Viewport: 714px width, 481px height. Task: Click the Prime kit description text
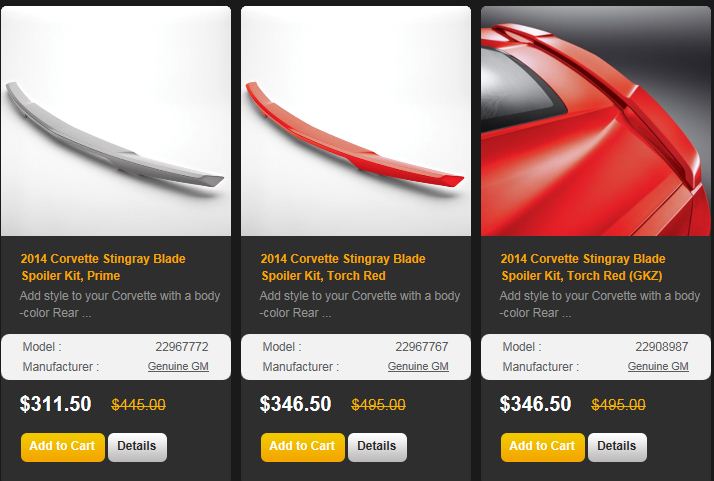click(x=120, y=304)
